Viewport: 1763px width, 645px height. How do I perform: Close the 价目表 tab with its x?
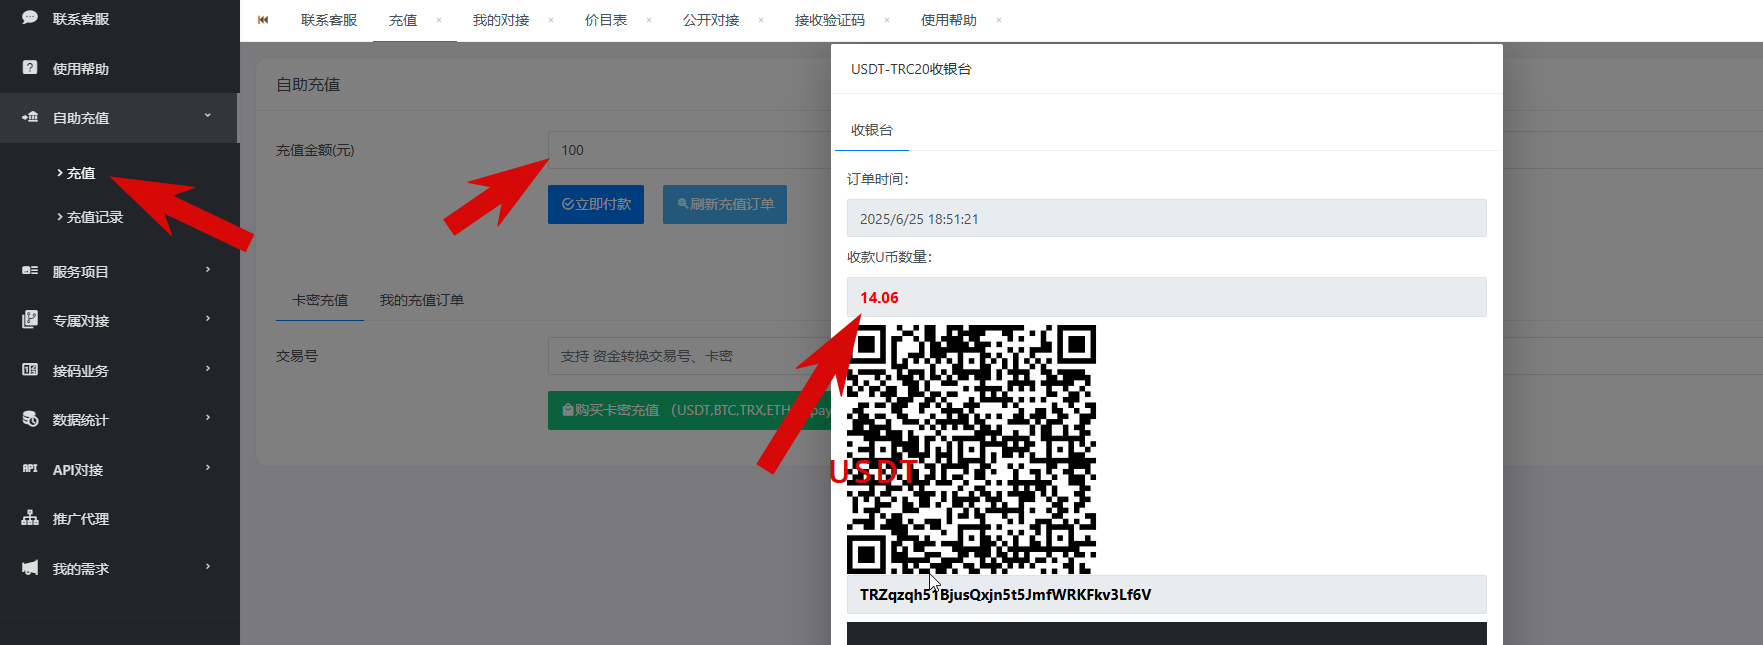point(649,20)
